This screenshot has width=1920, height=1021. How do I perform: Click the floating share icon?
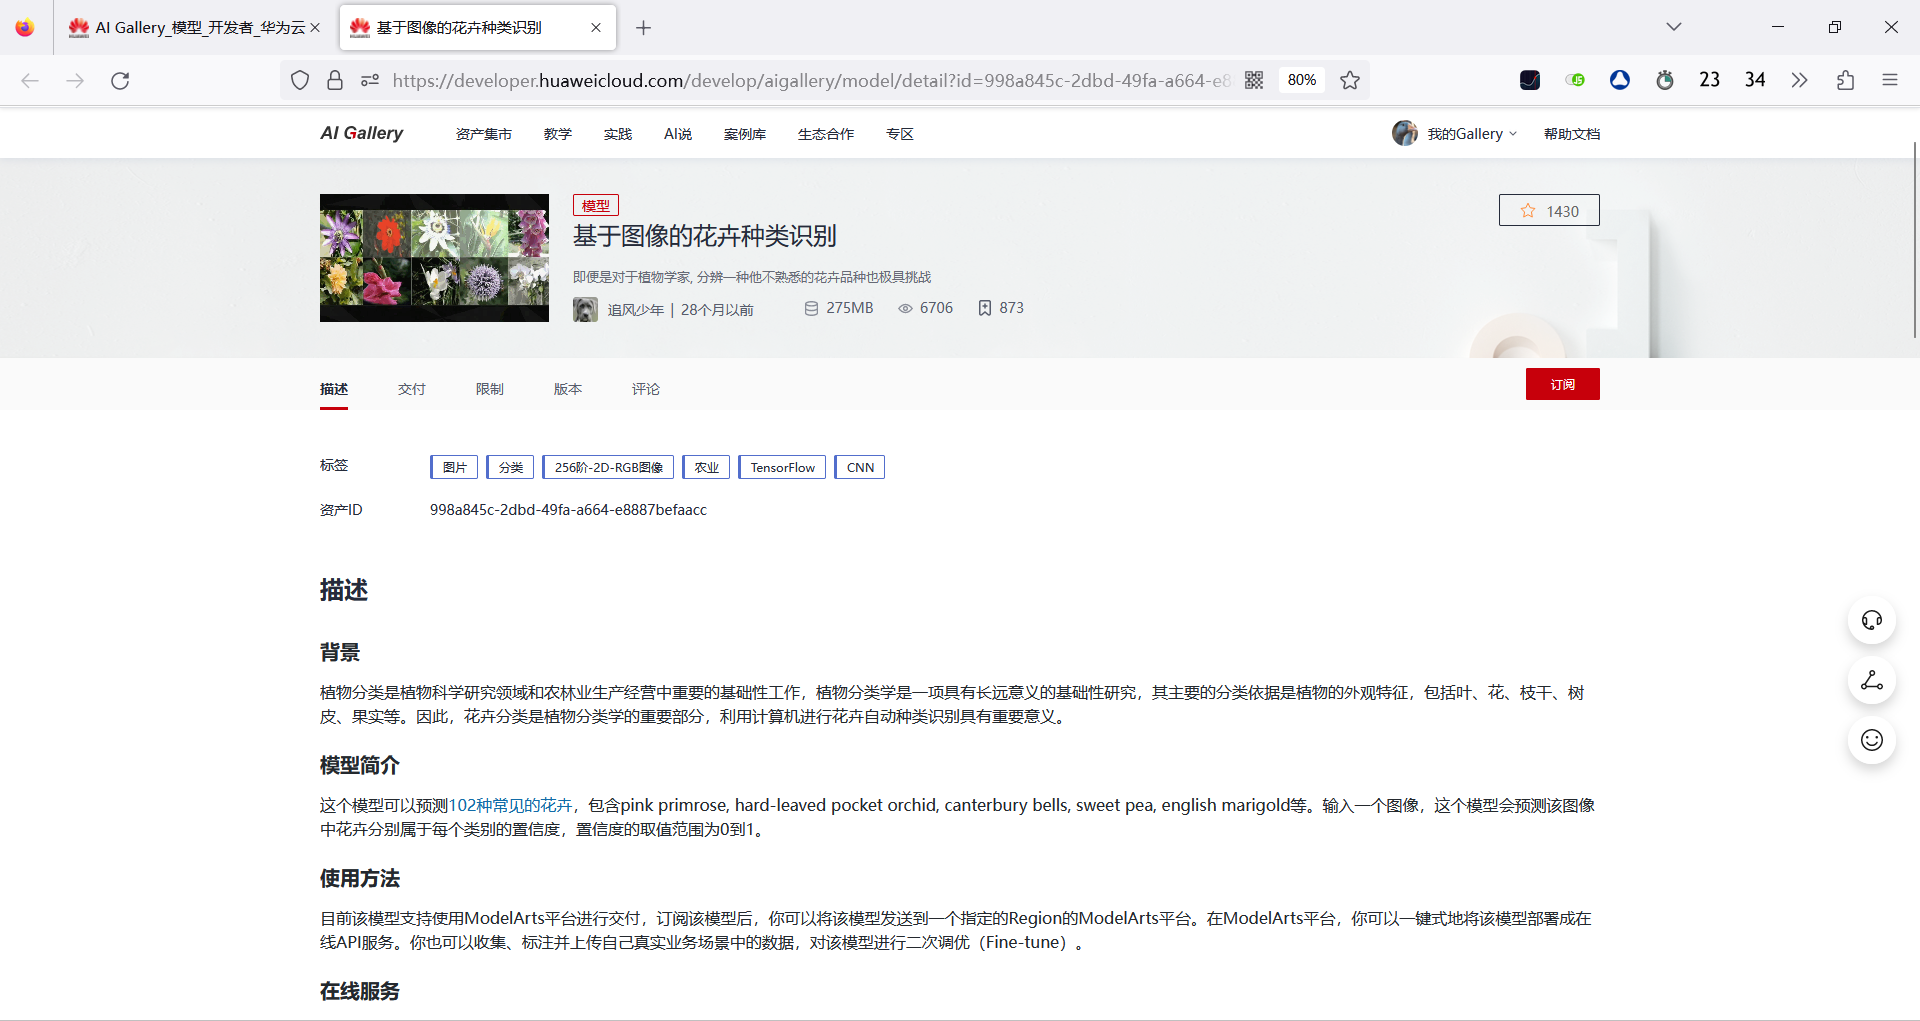coord(1872,681)
